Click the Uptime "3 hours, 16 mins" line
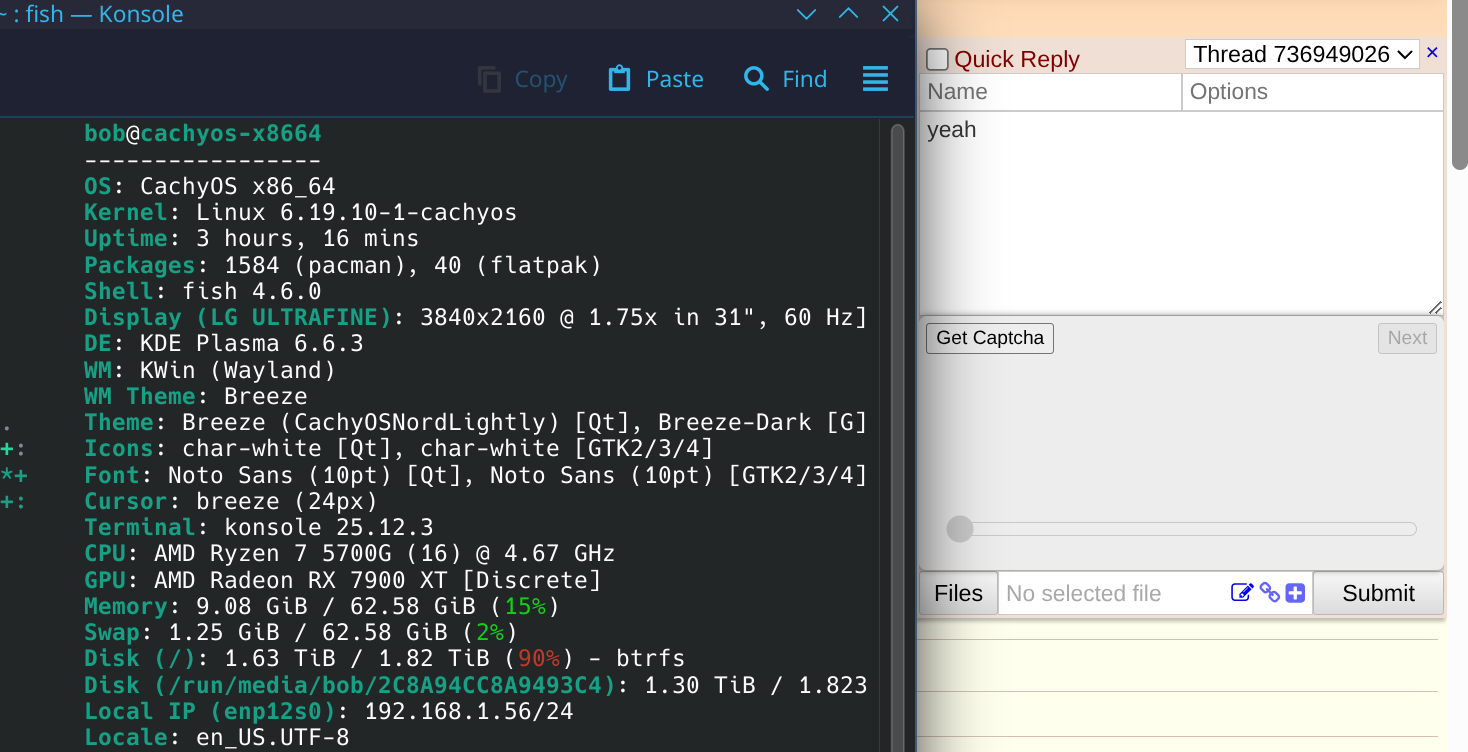The image size is (1468, 752). tap(252, 238)
